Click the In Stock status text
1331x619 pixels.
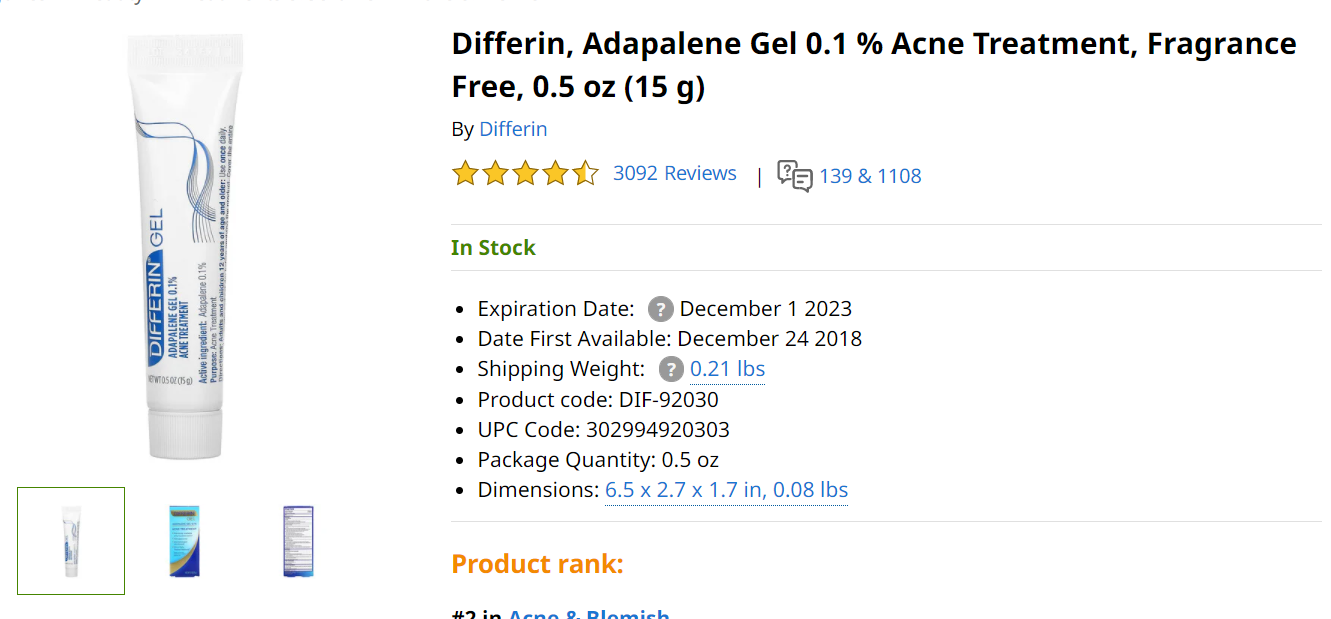click(x=493, y=248)
